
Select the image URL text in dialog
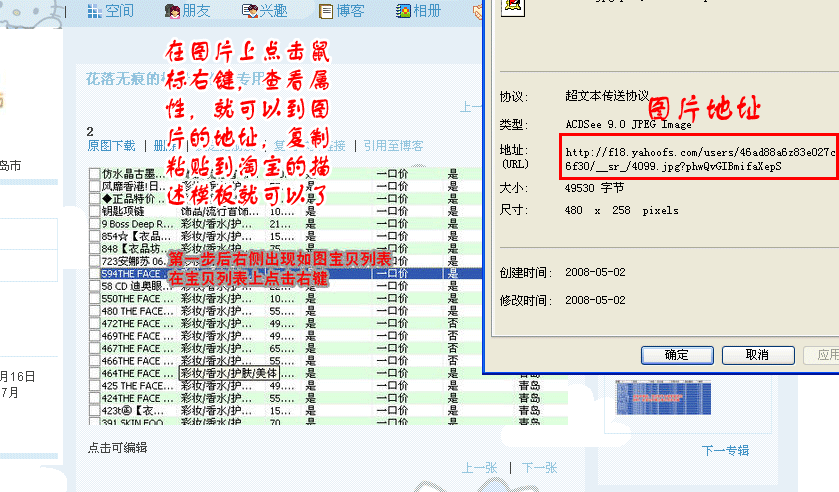click(x=699, y=159)
